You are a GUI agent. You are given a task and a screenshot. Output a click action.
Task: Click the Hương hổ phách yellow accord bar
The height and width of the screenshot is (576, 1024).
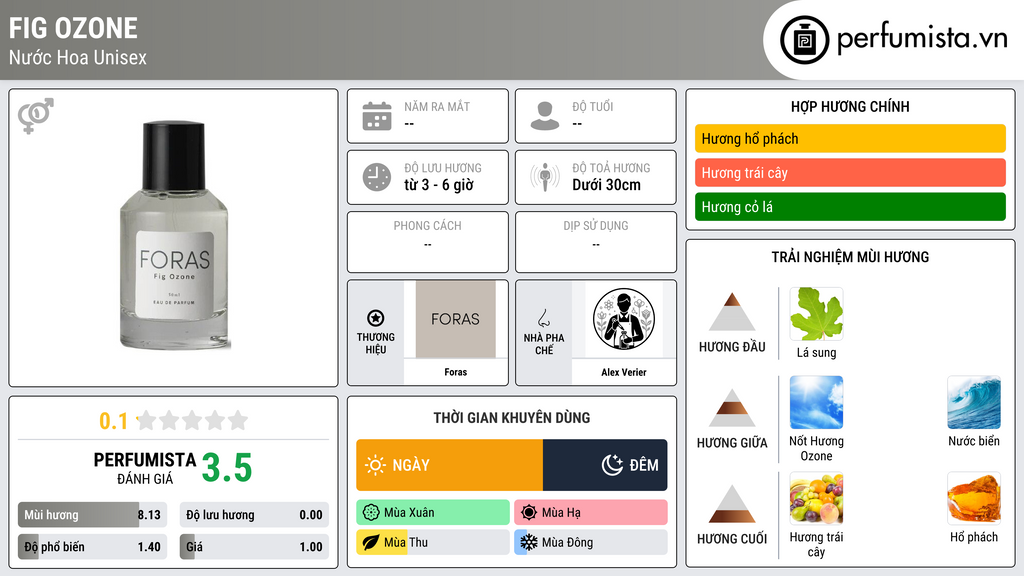[x=850, y=138]
